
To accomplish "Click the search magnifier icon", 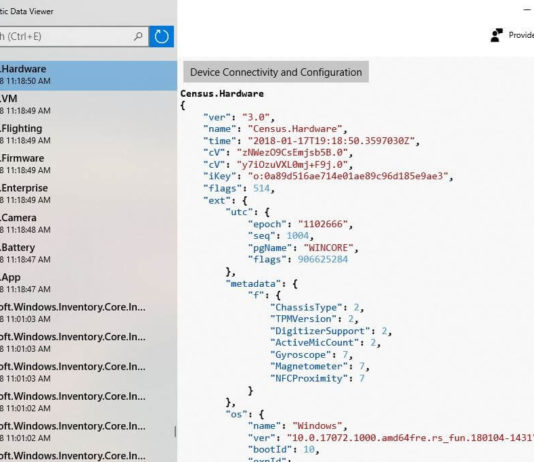I will point(138,36).
